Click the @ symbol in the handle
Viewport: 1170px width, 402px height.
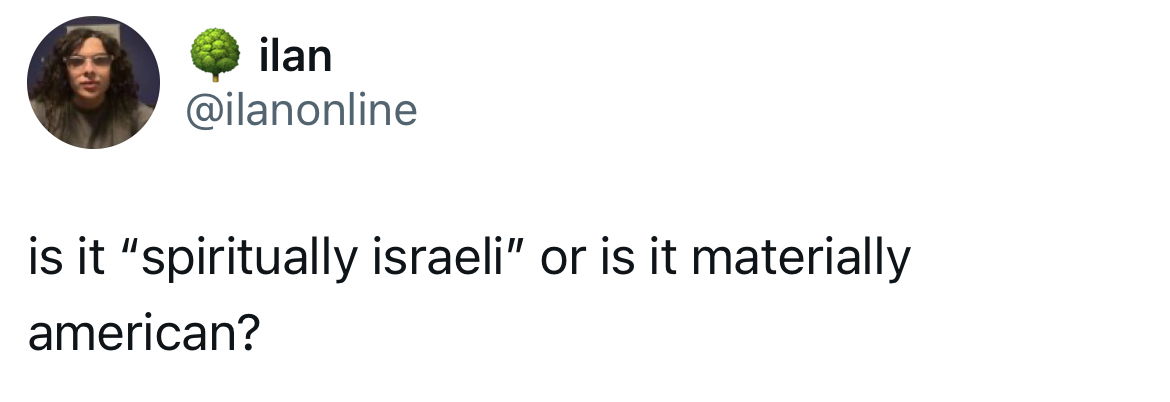[201, 112]
